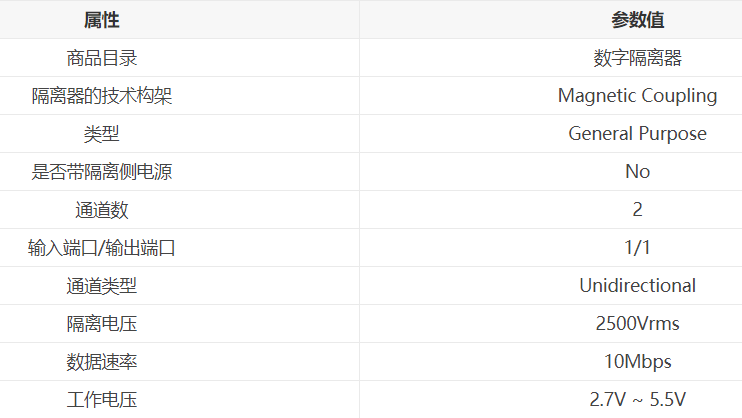This screenshot has height=418, width=742.
Task: Click the Magnetic Coupling value
Action: pos(637,96)
